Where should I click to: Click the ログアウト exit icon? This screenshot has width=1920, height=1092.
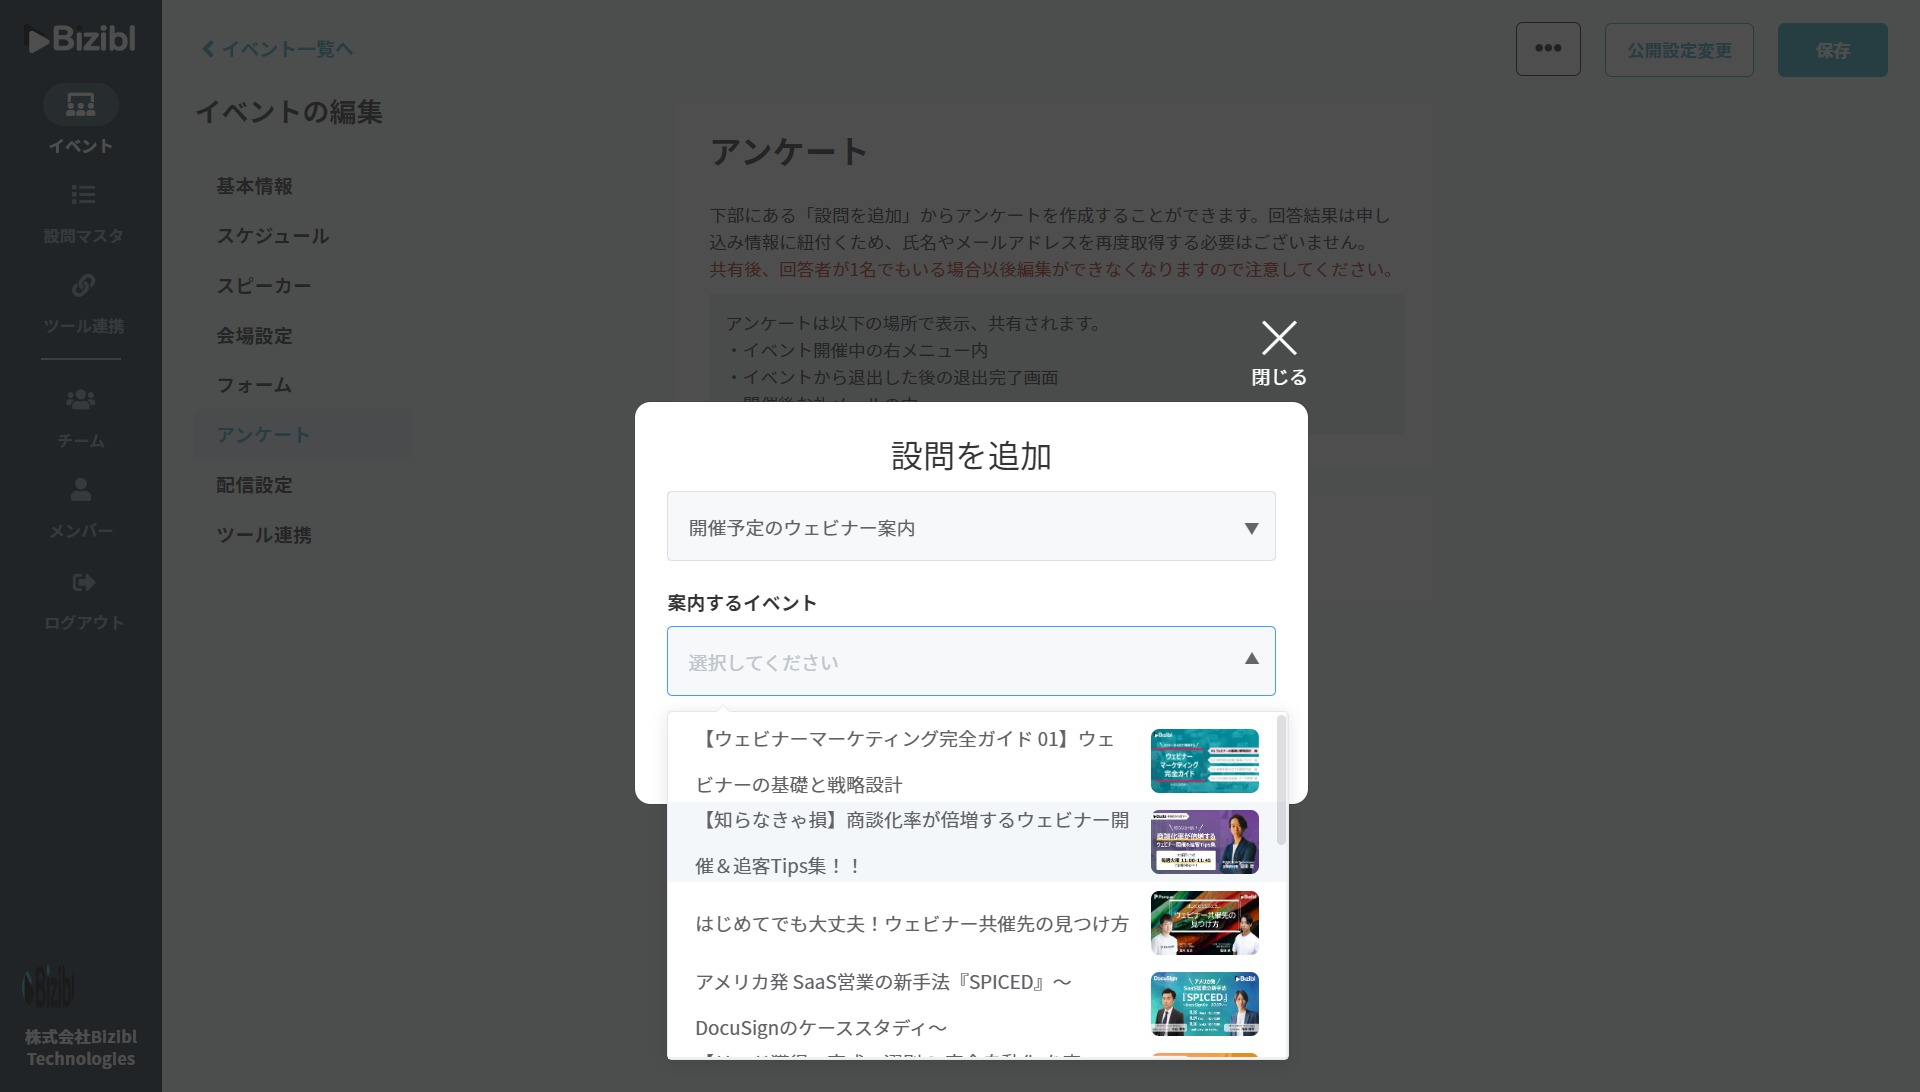(83, 582)
